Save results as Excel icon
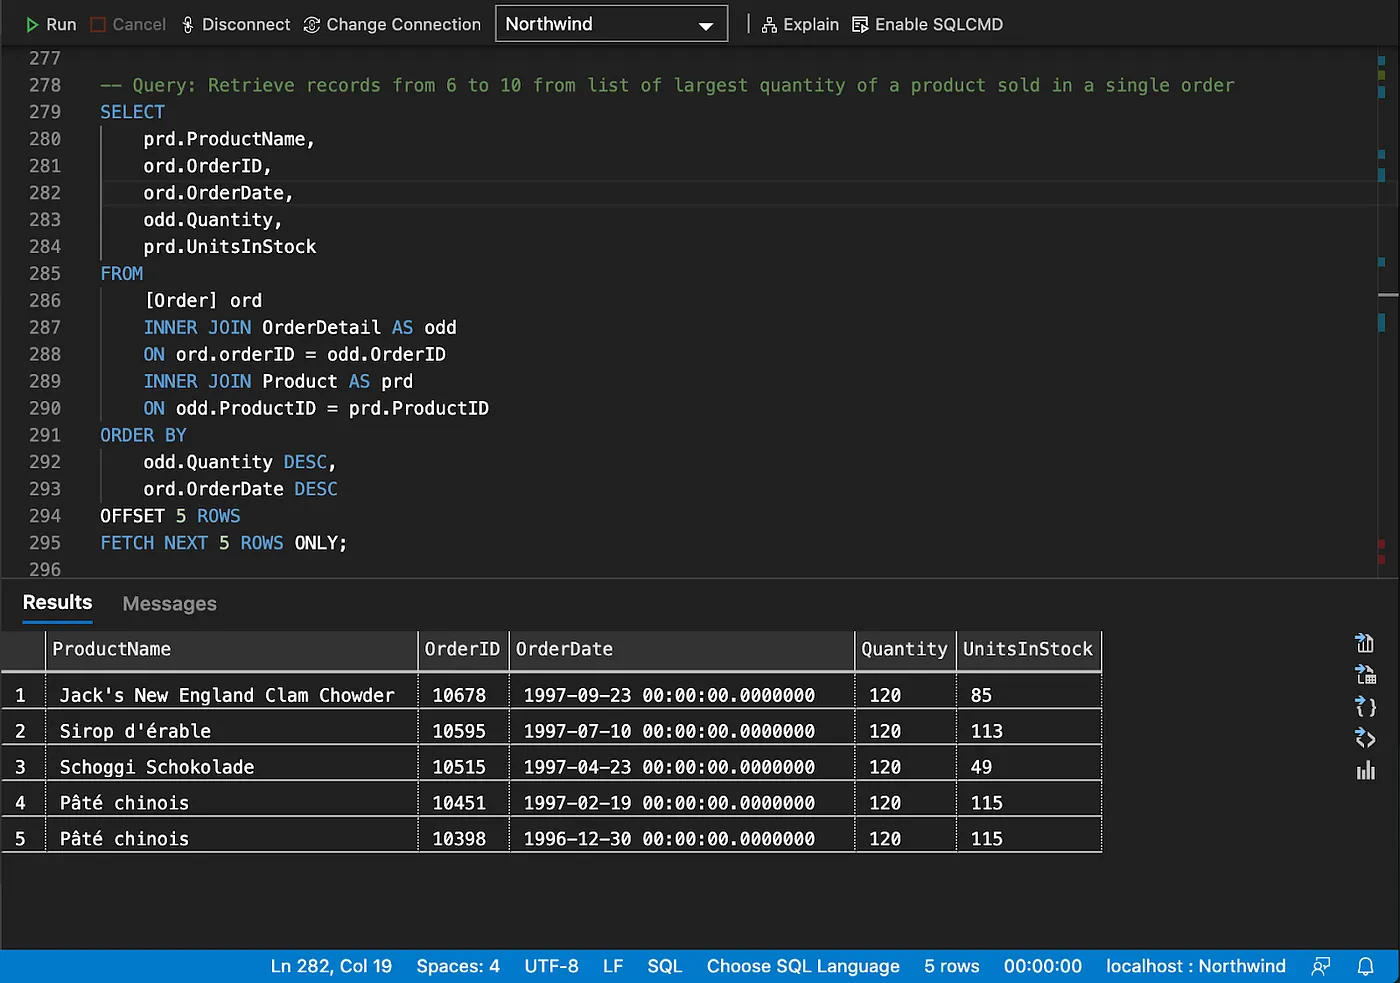 (x=1365, y=674)
